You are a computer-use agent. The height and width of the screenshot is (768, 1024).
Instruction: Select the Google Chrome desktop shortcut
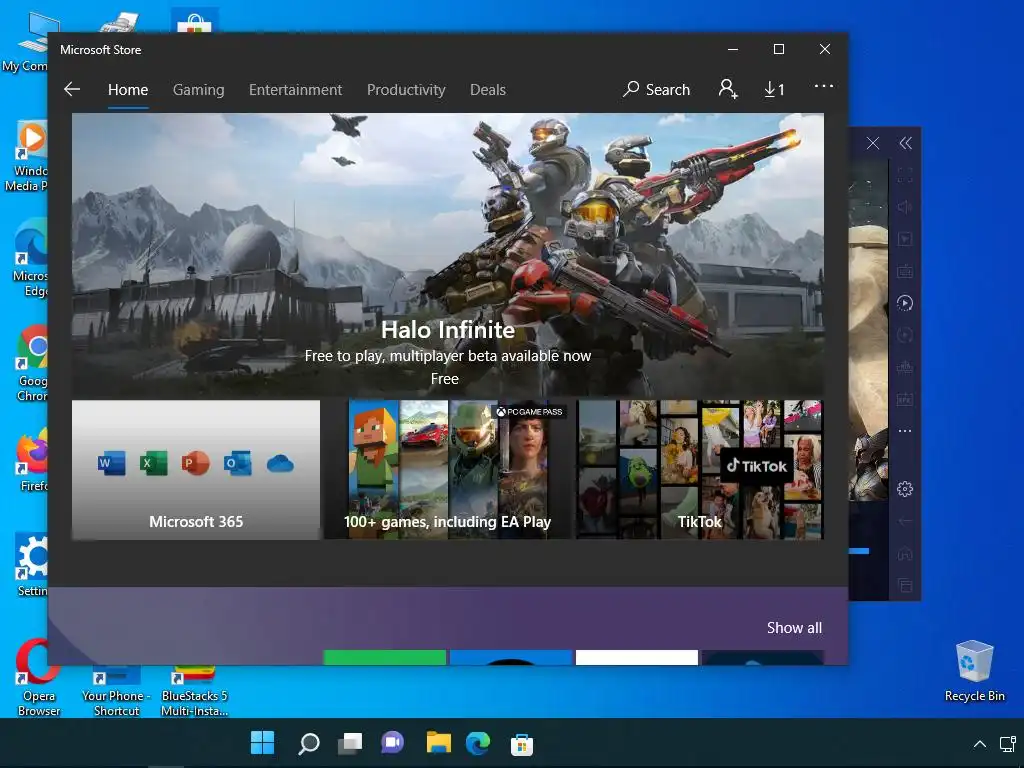(31, 364)
